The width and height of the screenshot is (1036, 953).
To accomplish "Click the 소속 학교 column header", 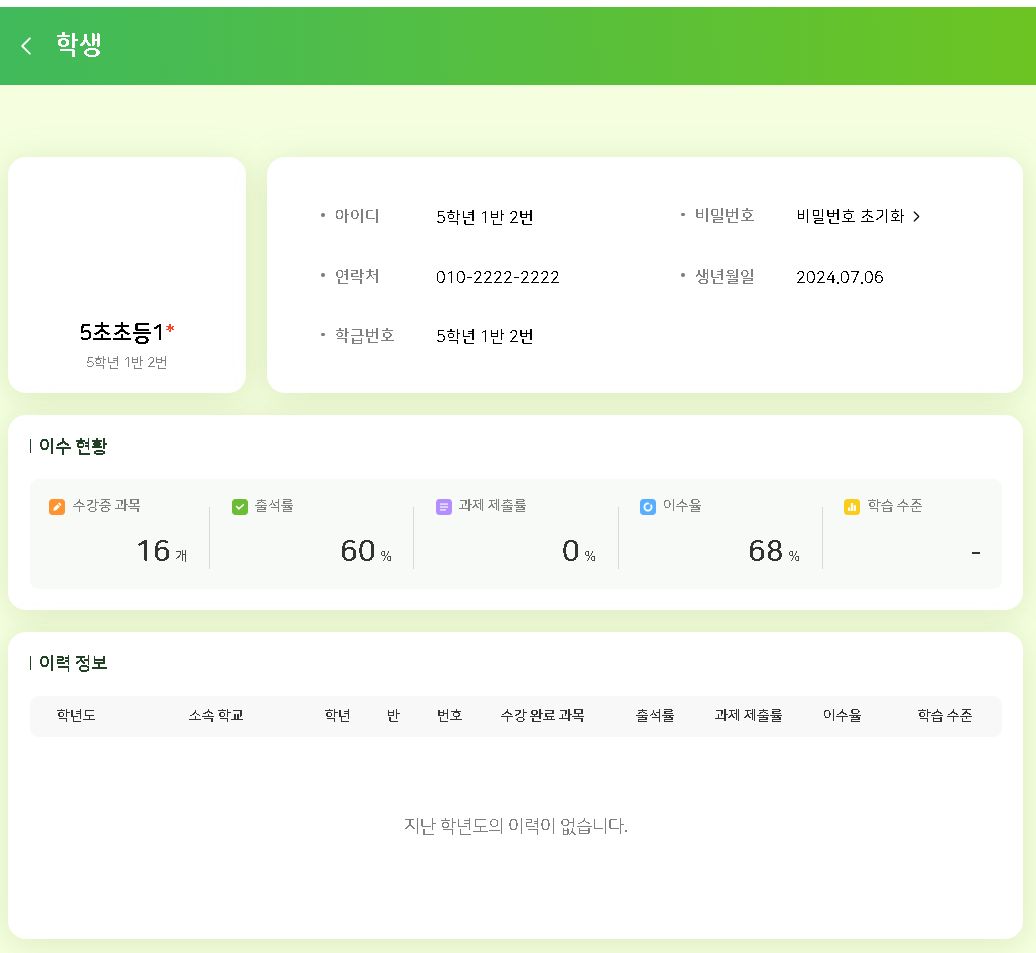I will (216, 716).
